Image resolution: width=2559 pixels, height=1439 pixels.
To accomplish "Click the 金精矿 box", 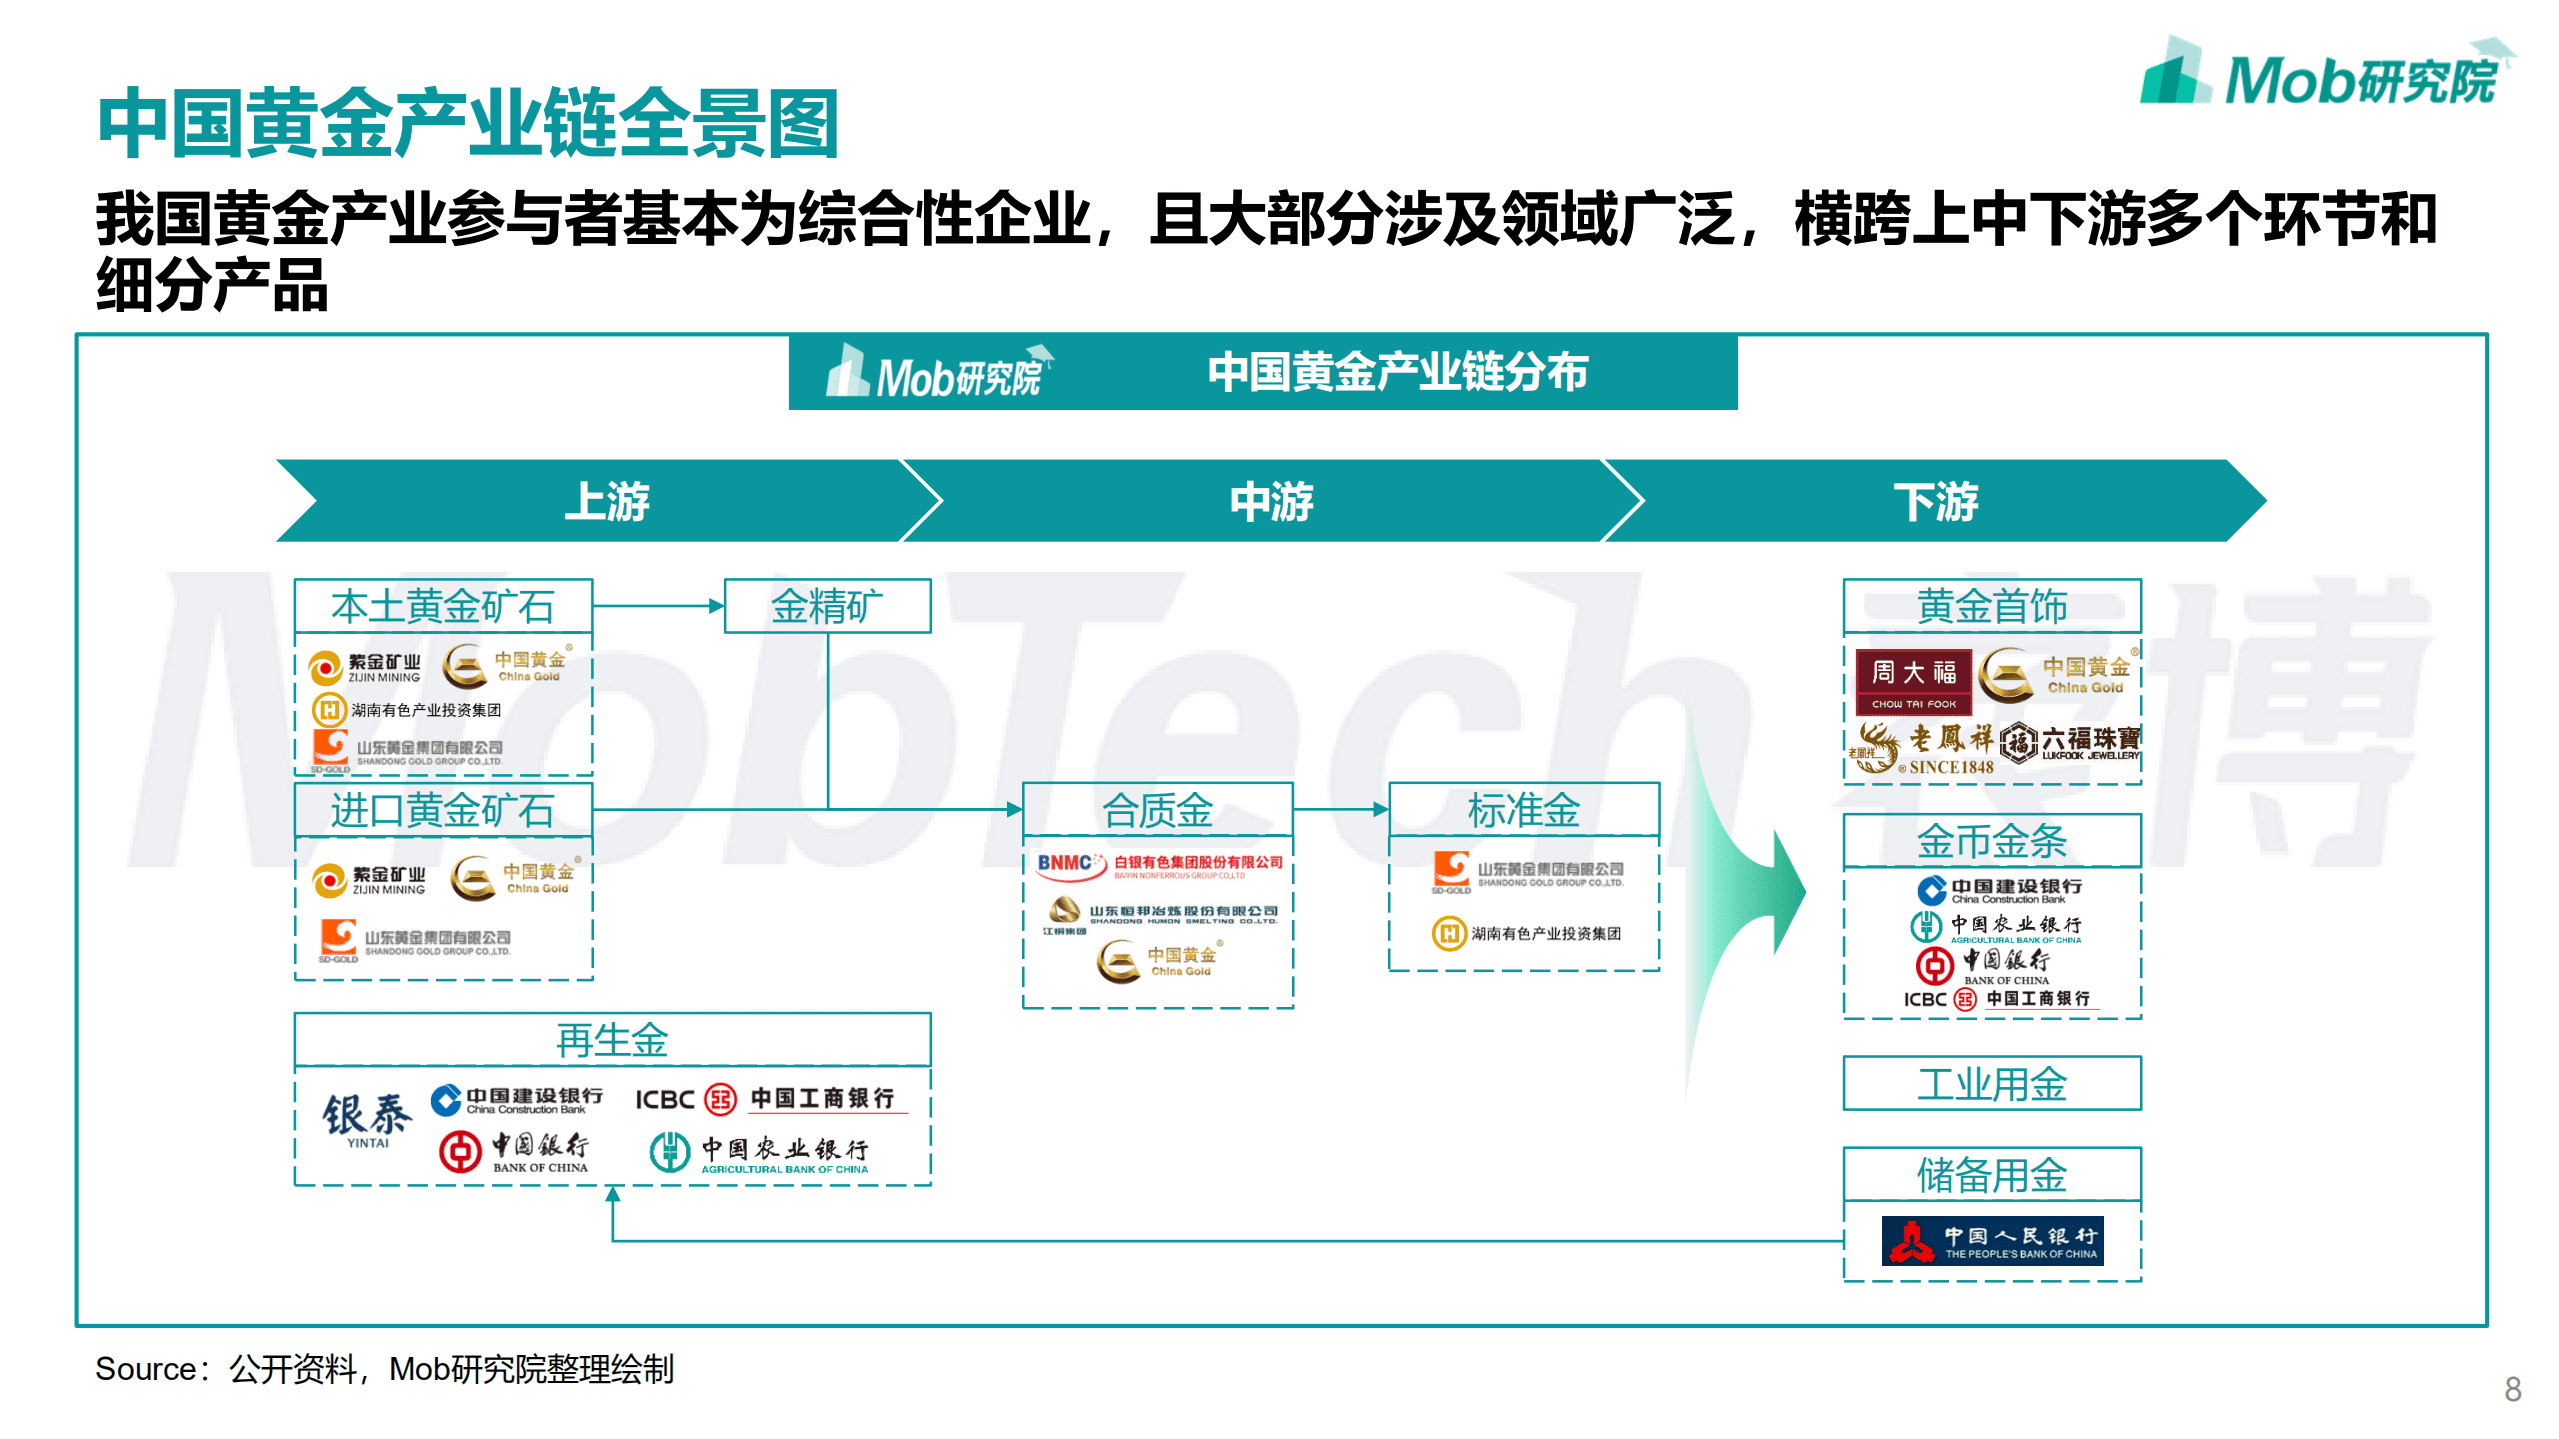I will tap(827, 606).
